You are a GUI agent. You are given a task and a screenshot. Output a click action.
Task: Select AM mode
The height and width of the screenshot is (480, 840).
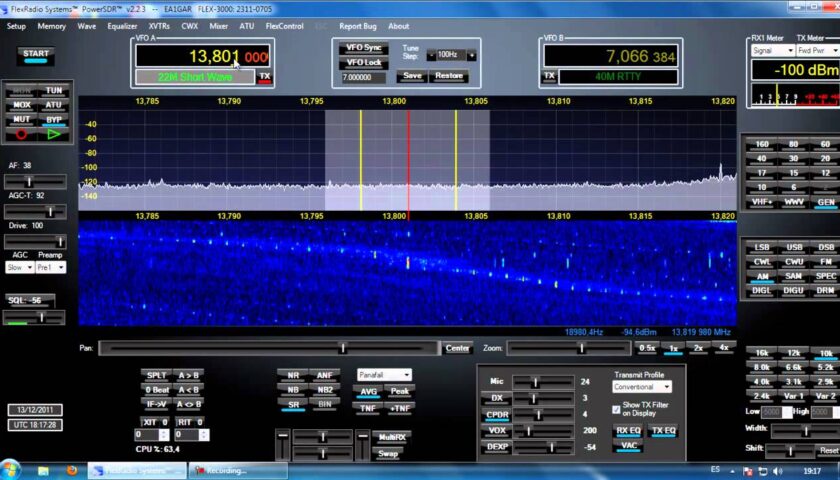(x=761, y=277)
